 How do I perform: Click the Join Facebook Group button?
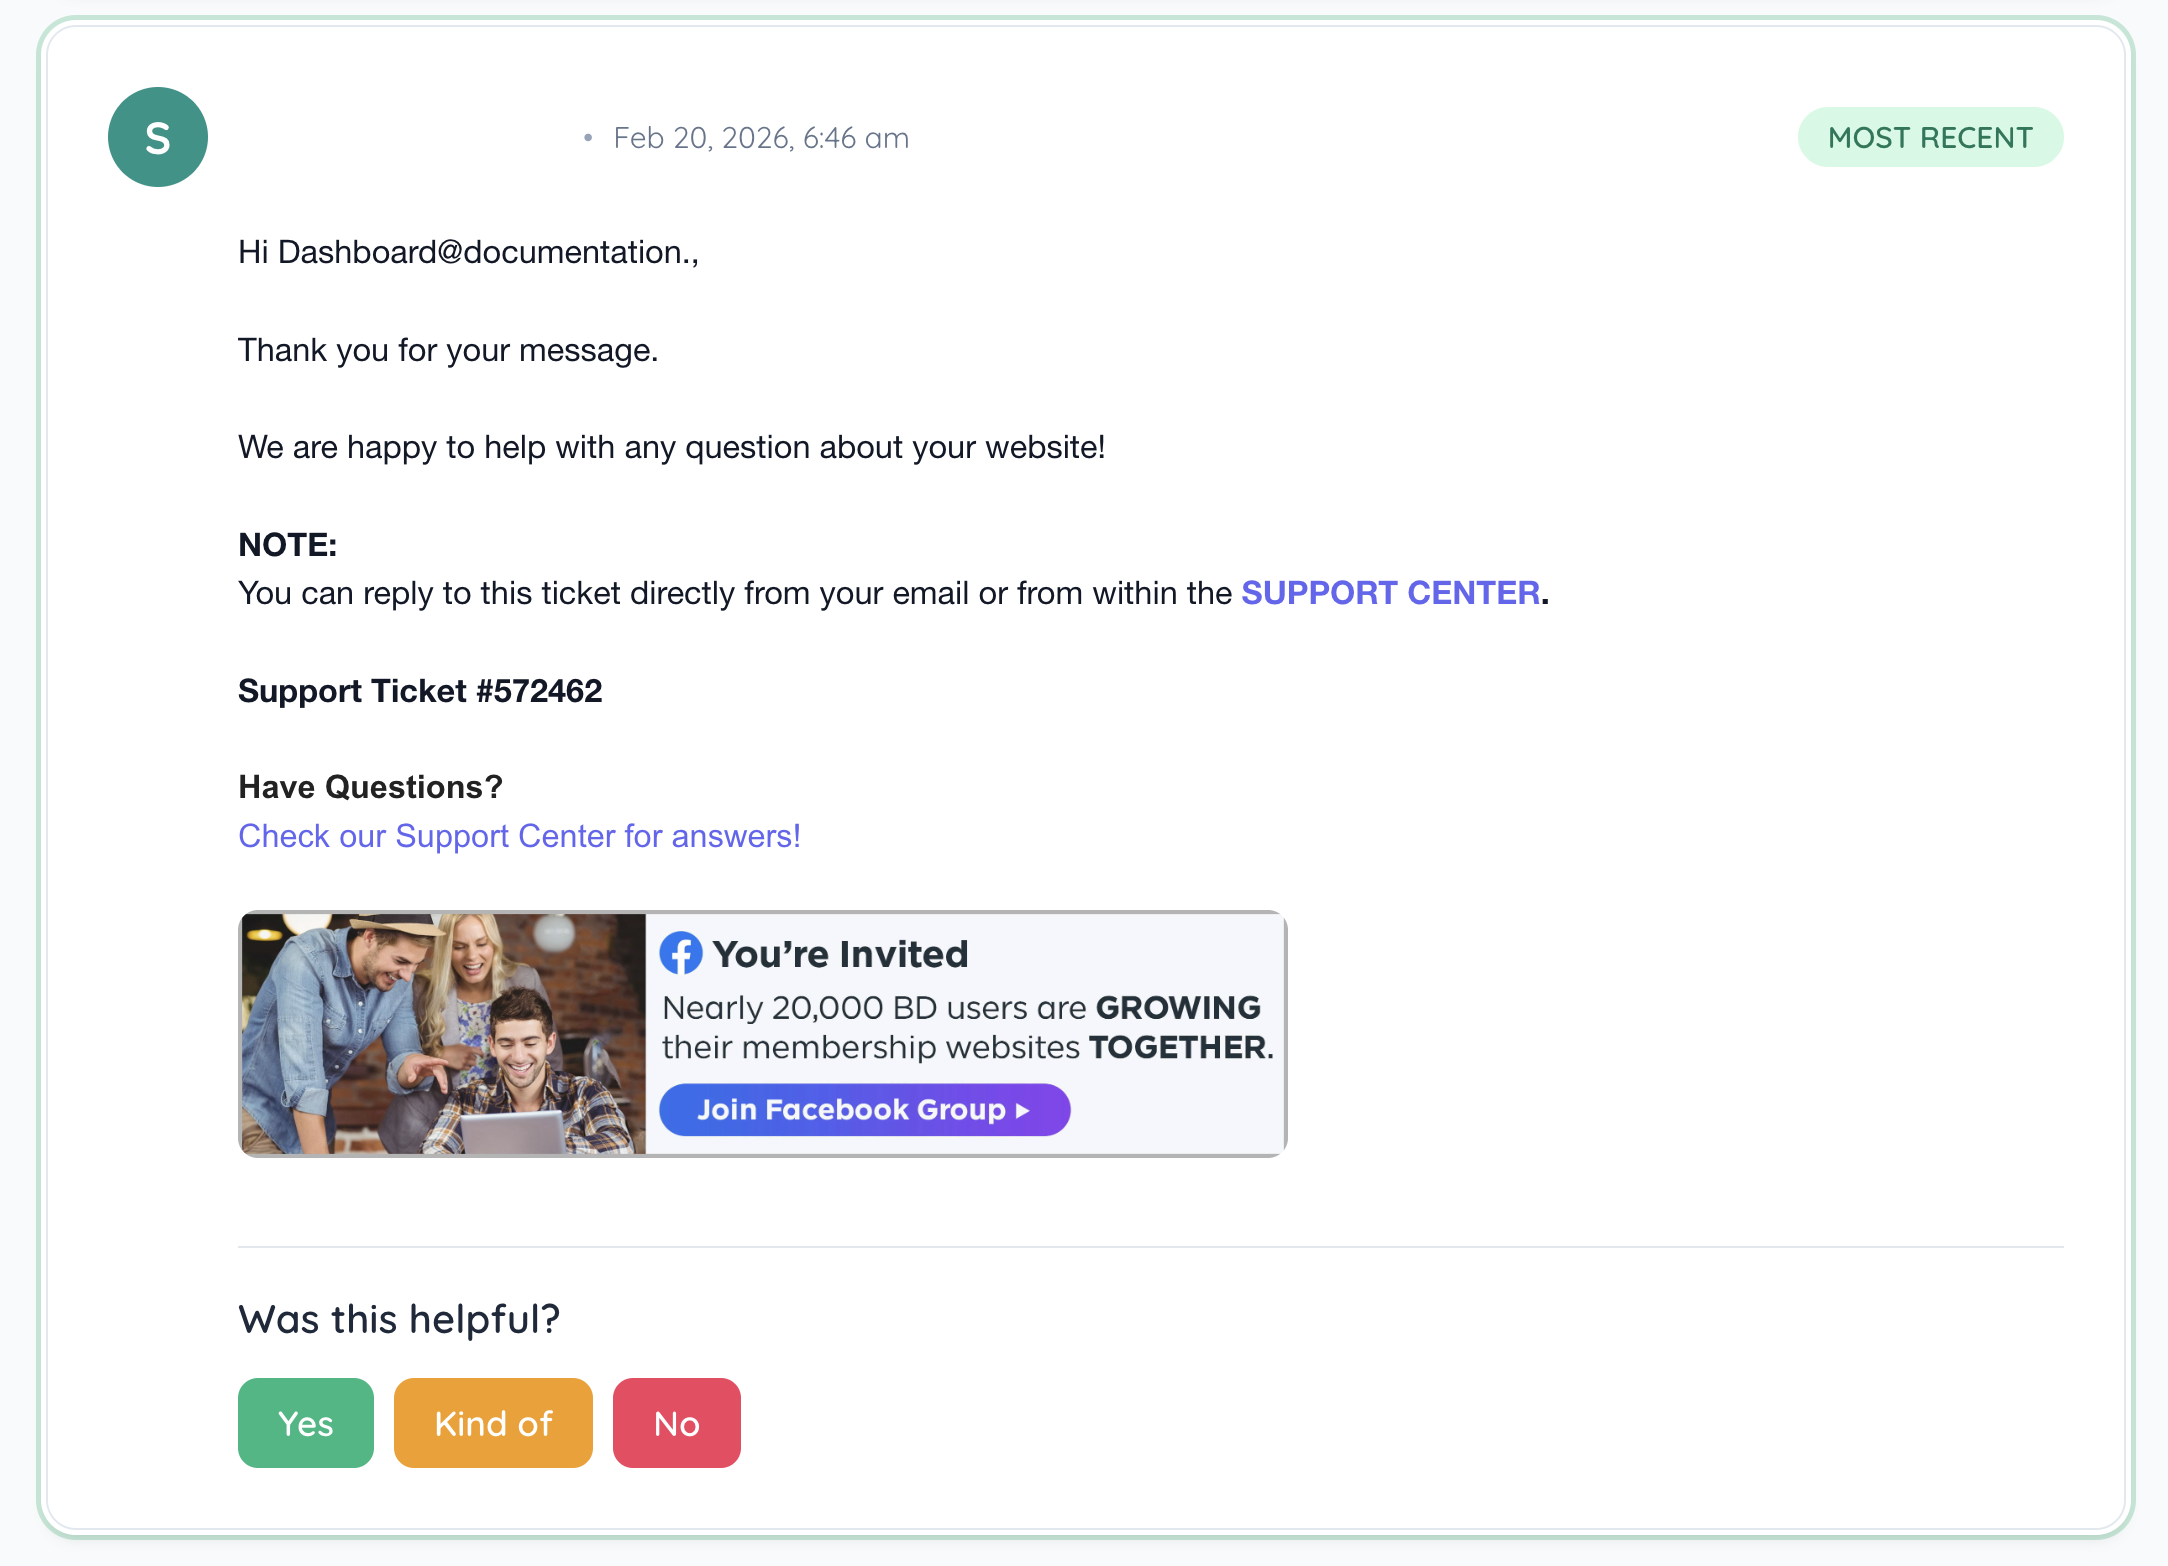pyautogui.click(x=864, y=1109)
